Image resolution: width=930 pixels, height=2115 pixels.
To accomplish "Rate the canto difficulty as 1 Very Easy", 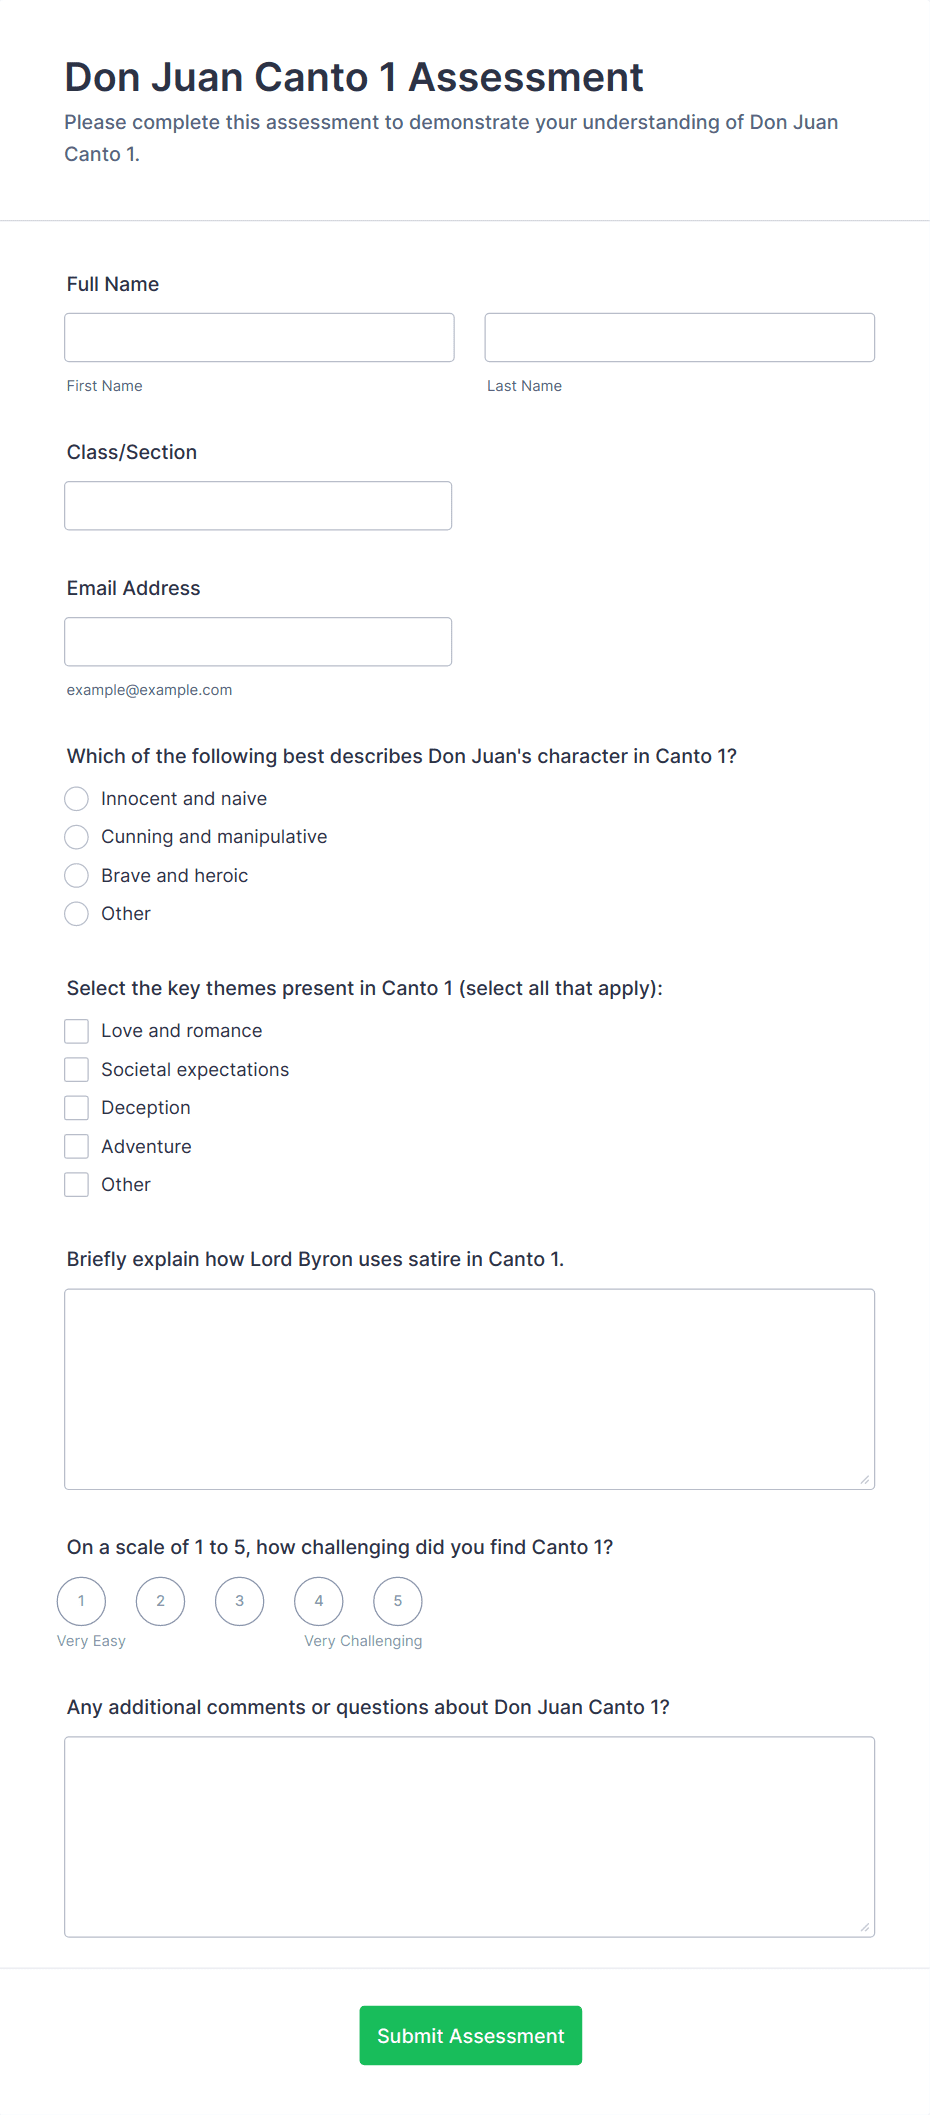I will pyautogui.click(x=81, y=1600).
